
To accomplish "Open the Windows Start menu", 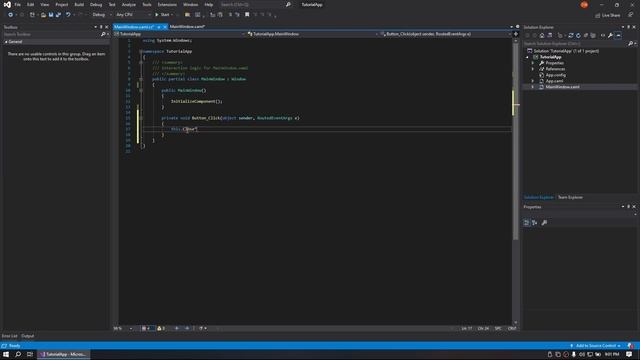I will tap(6, 354).
